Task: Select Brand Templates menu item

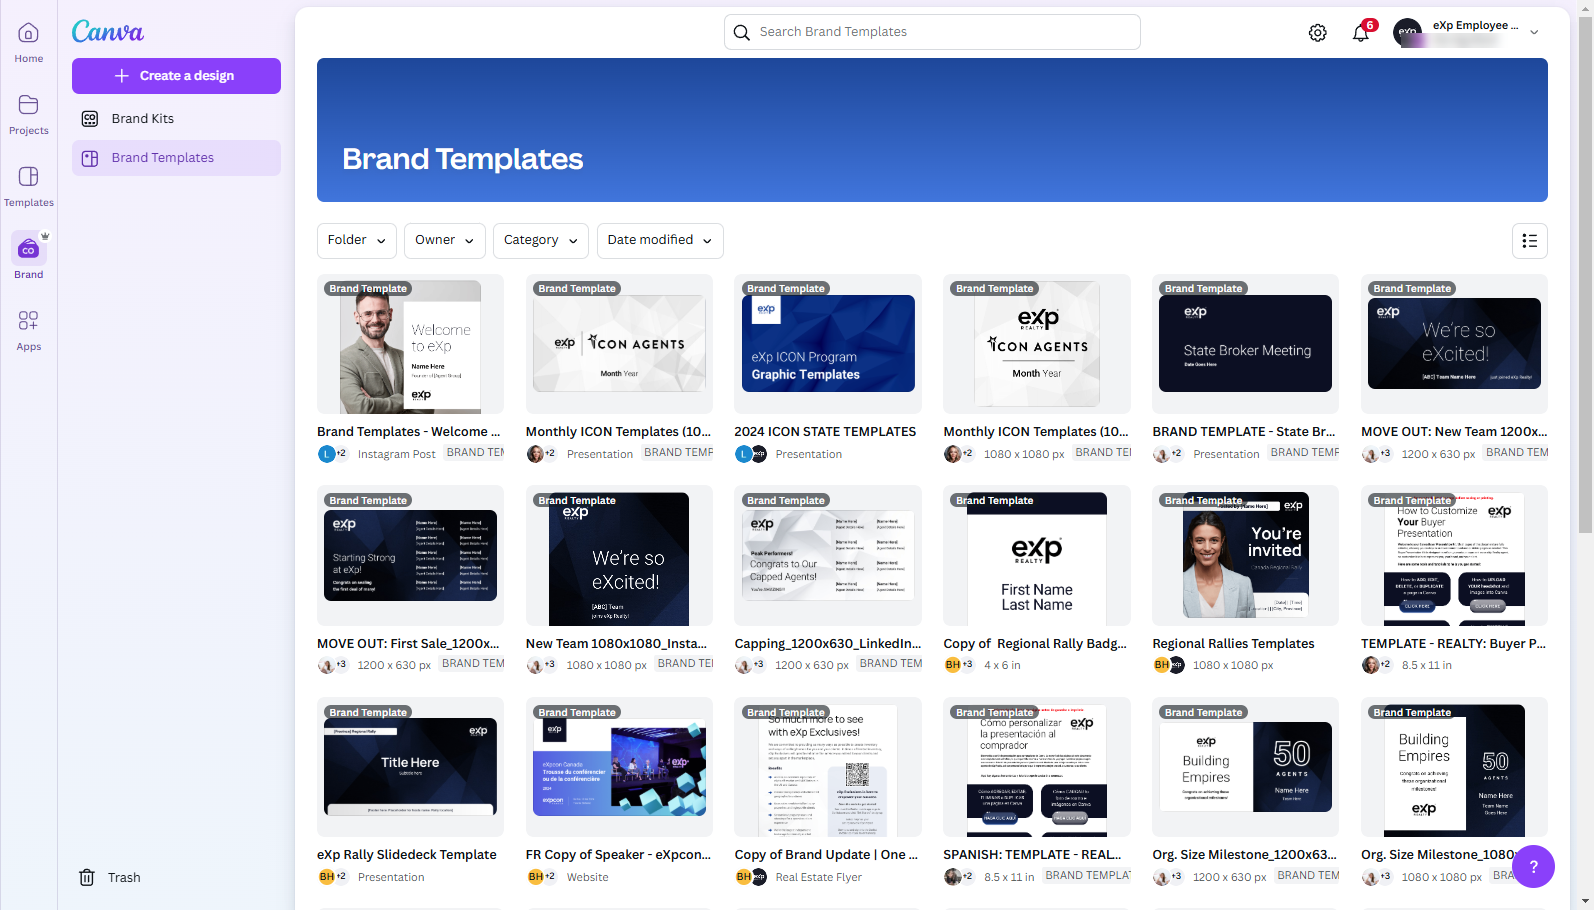Action: pyautogui.click(x=176, y=158)
